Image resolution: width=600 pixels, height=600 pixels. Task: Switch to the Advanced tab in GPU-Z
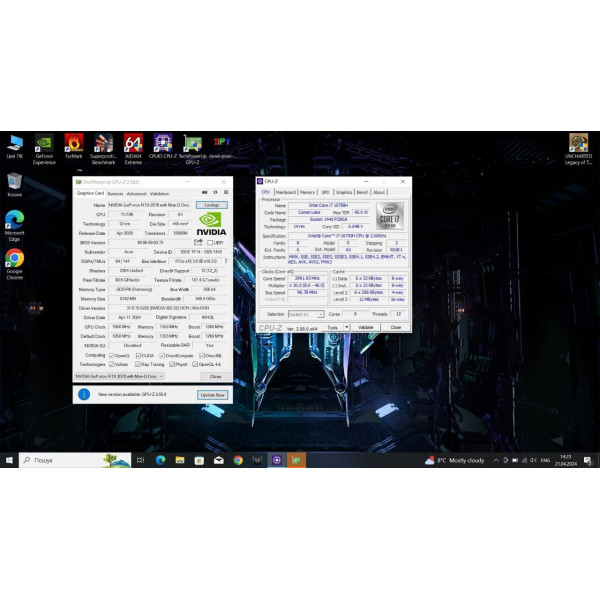[x=137, y=194]
